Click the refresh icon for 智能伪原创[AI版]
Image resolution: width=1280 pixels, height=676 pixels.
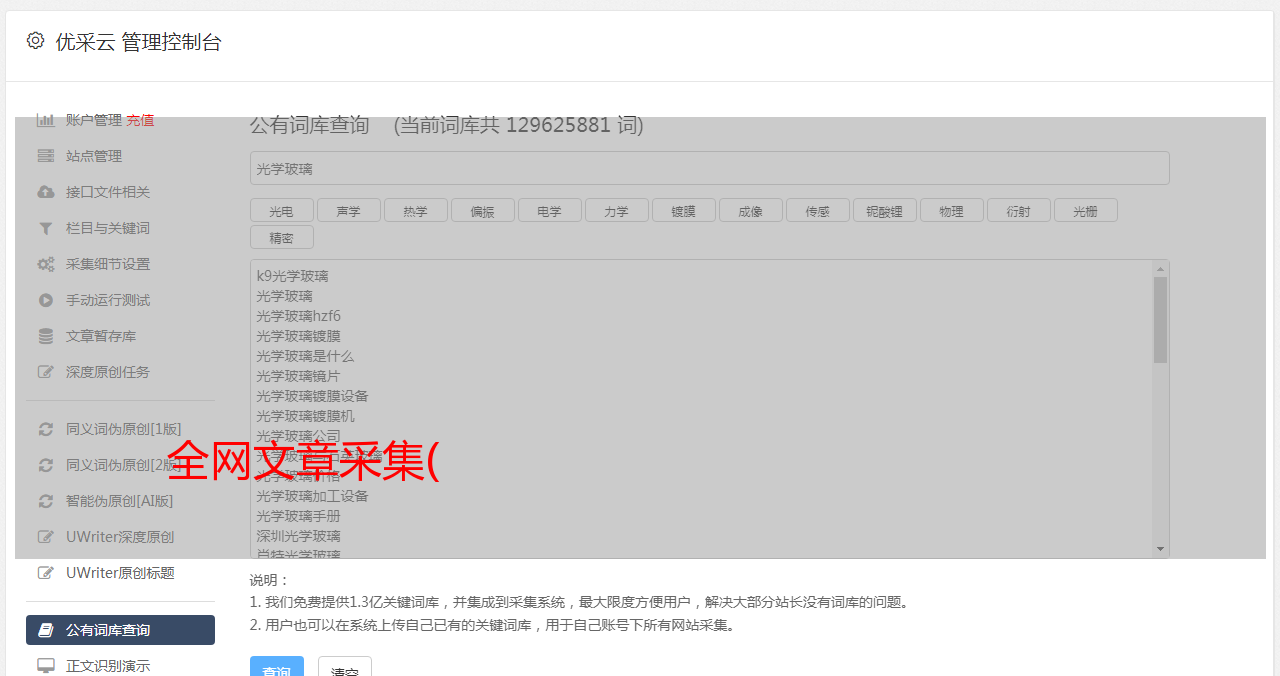[46, 501]
